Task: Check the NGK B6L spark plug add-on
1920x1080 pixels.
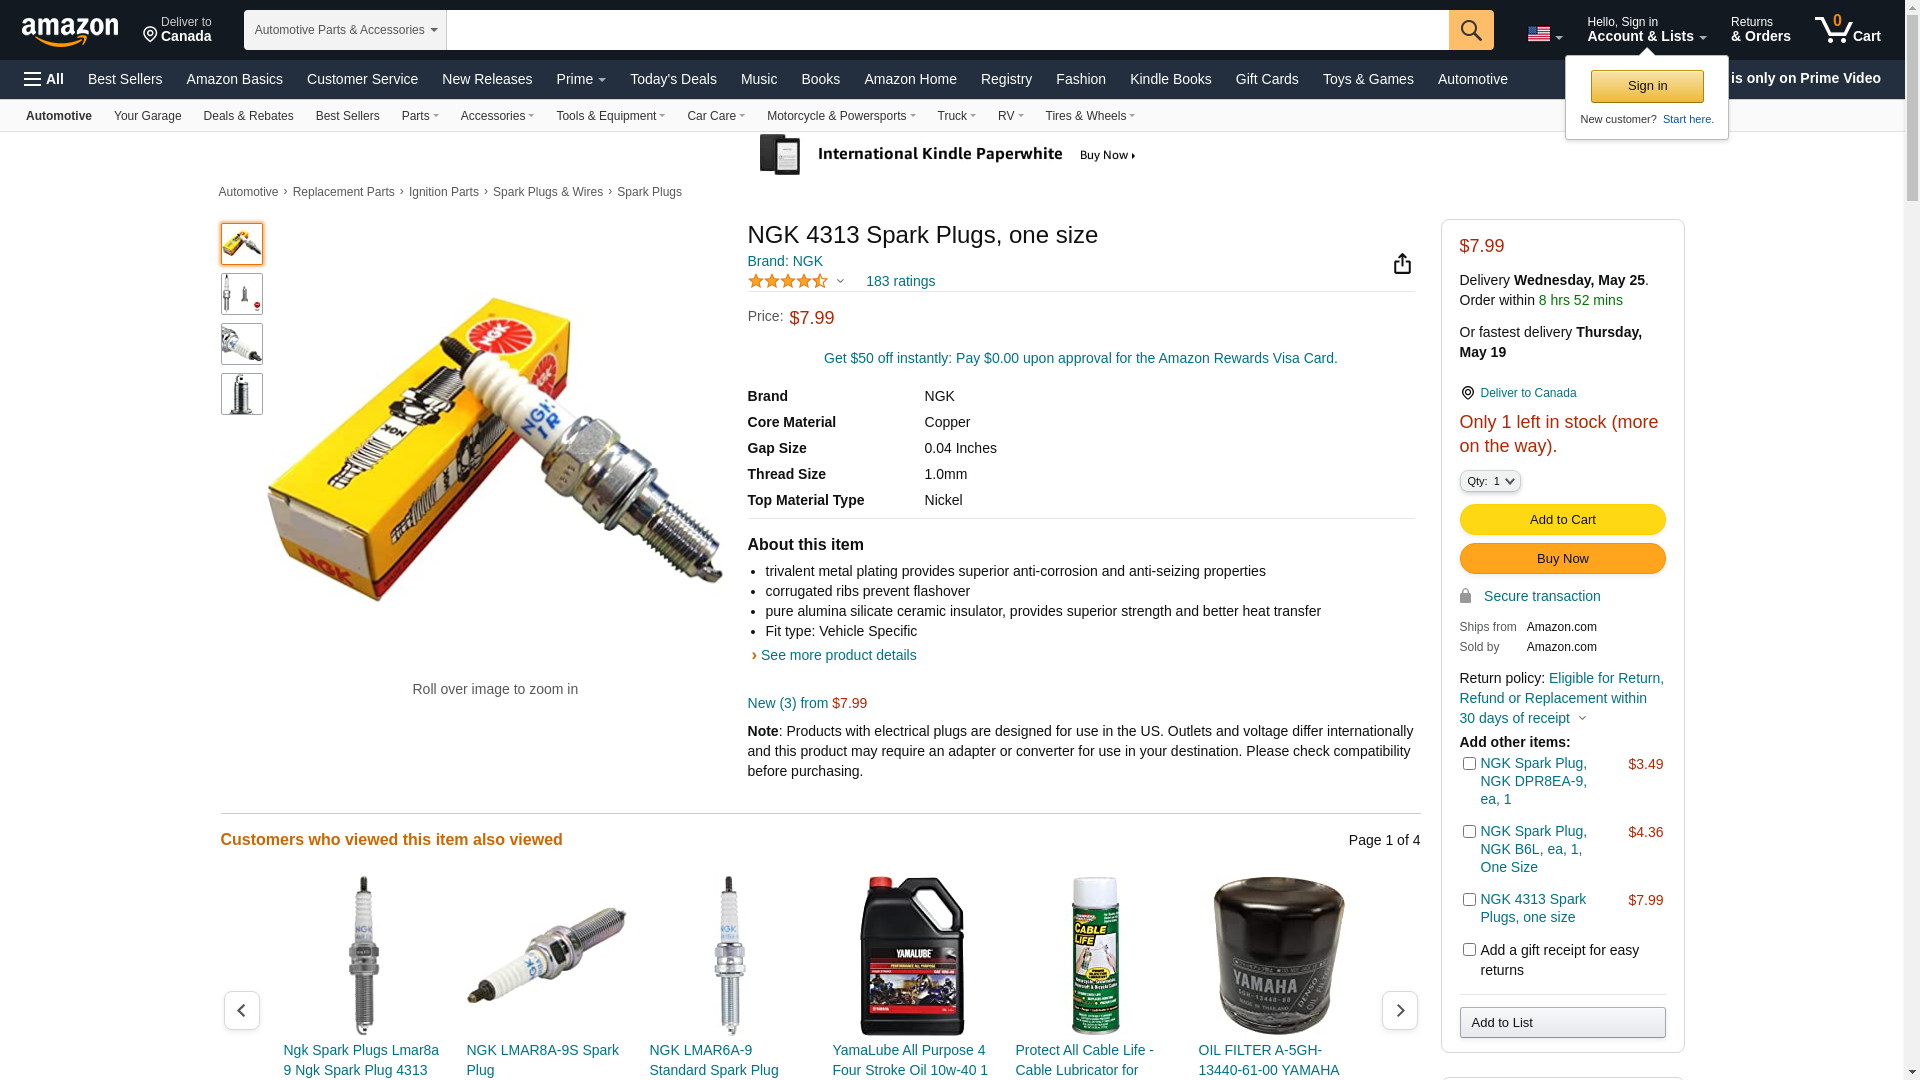Action: pos(1469,831)
